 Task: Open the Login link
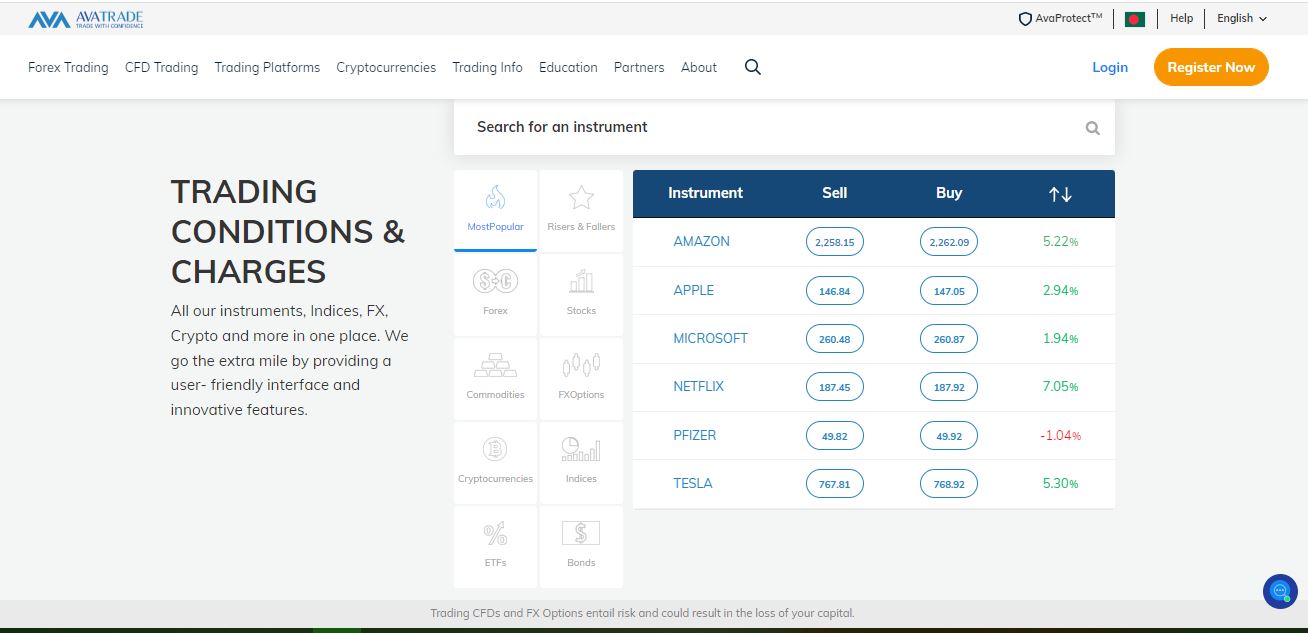click(1110, 67)
